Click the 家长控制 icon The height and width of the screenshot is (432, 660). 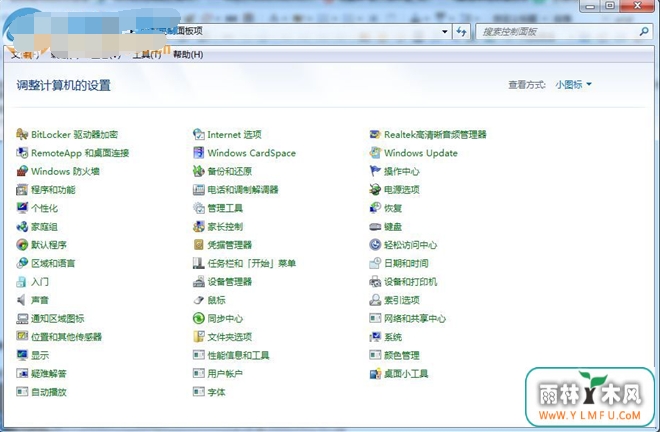click(x=199, y=227)
